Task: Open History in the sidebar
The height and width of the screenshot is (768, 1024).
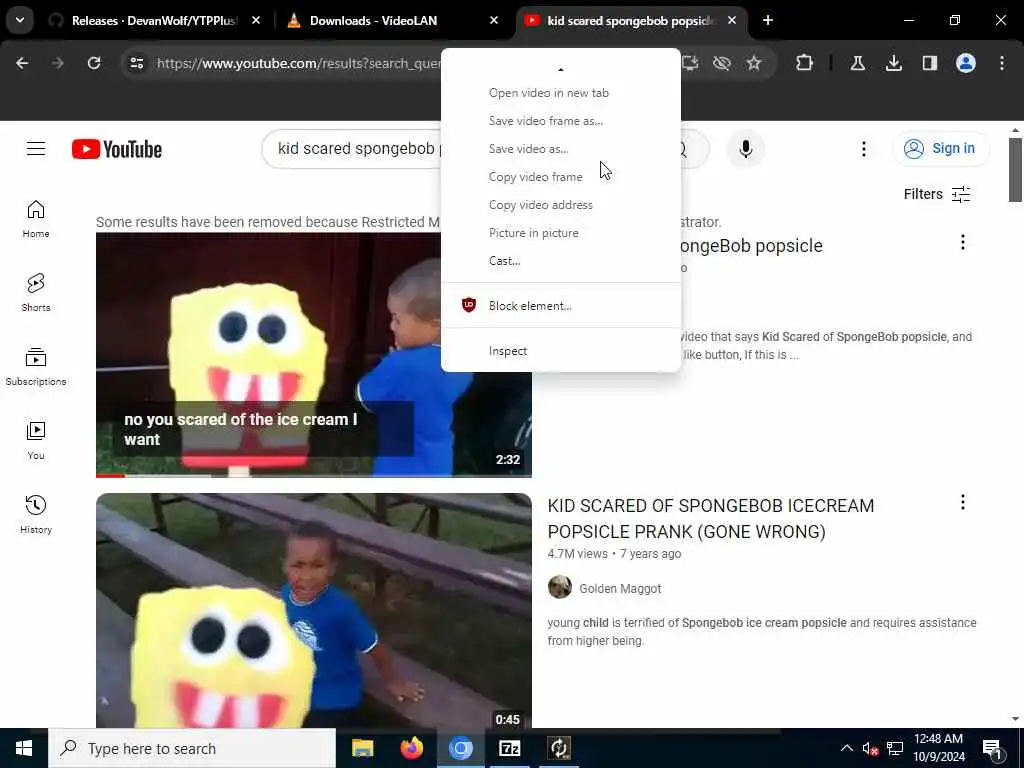Action: point(36,514)
